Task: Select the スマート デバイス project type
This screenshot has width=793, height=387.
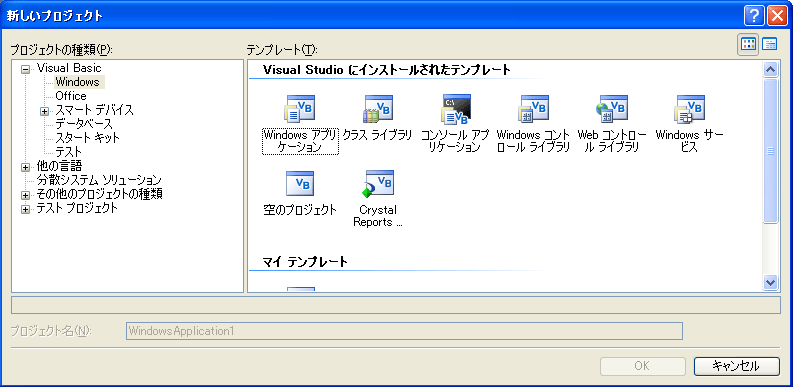Action: point(95,110)
